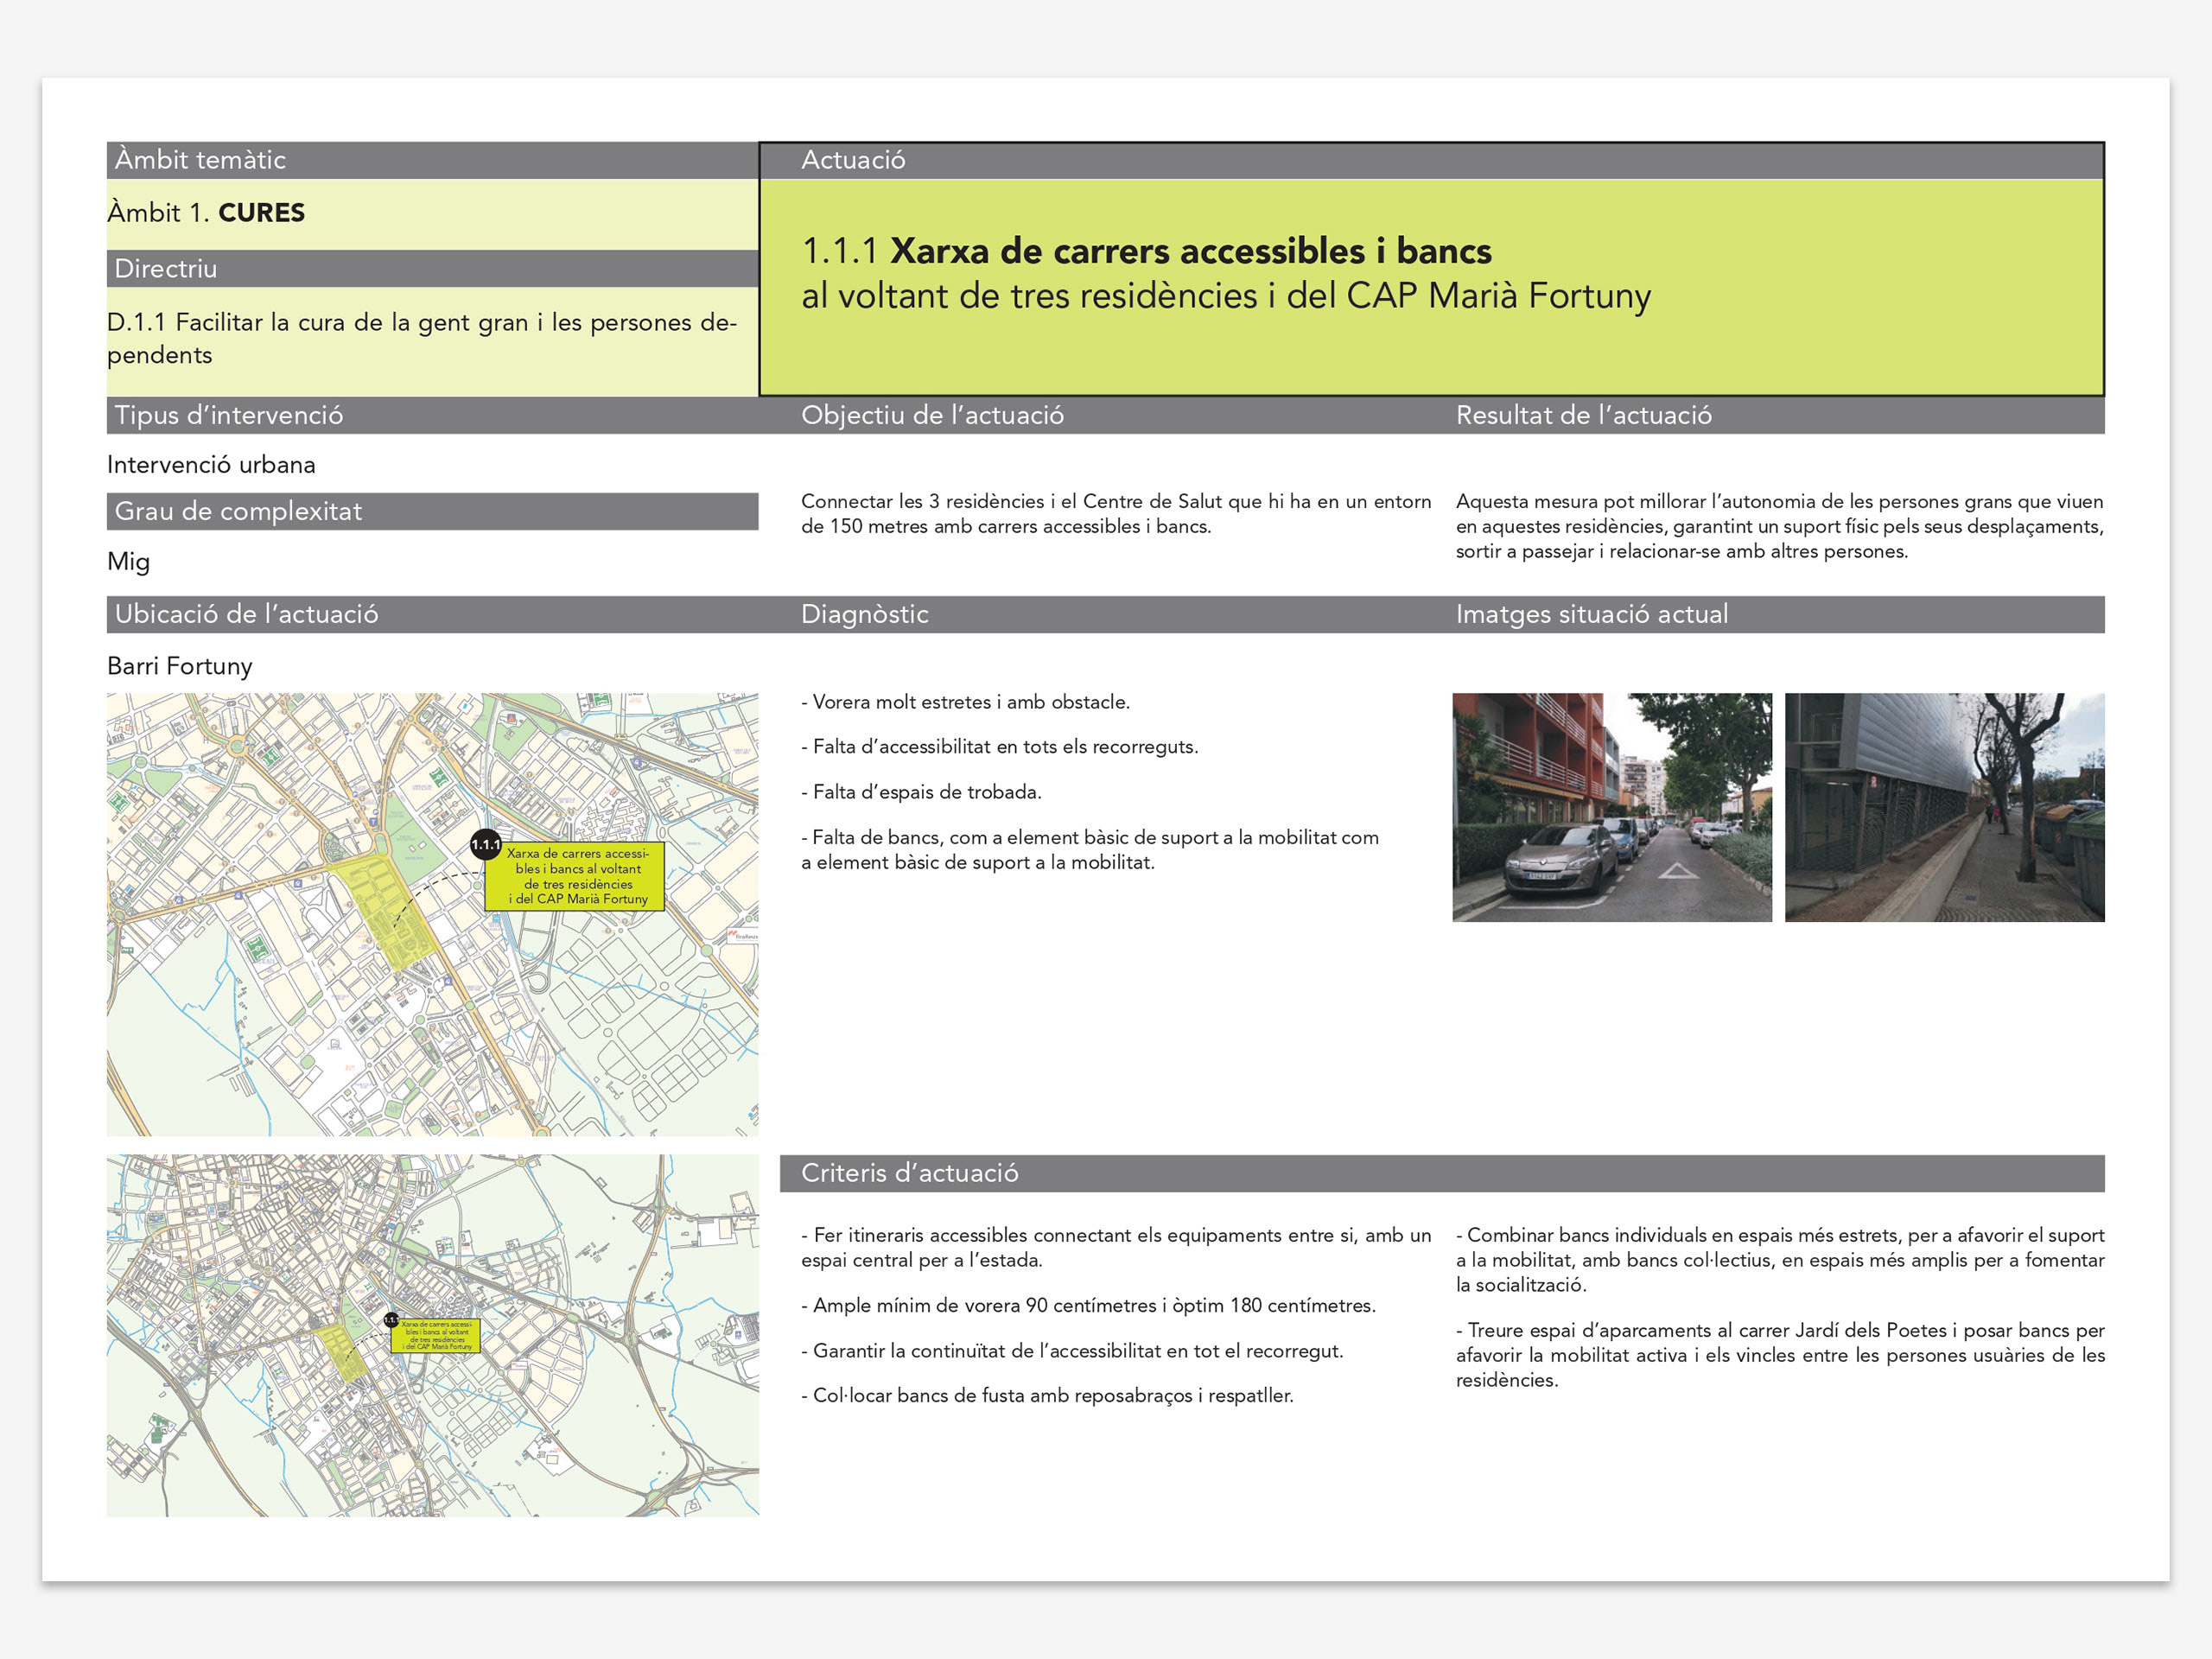Click the smaller city overview map
This screenshot has height=1659, width=2212.
click(x=432, y=1335)
